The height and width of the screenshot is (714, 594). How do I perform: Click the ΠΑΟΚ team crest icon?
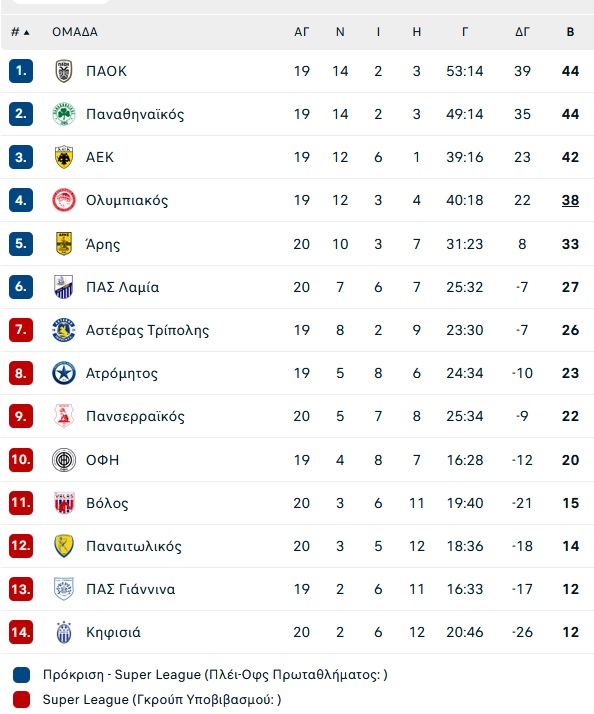pyautogui.click(x=64, y=71)
